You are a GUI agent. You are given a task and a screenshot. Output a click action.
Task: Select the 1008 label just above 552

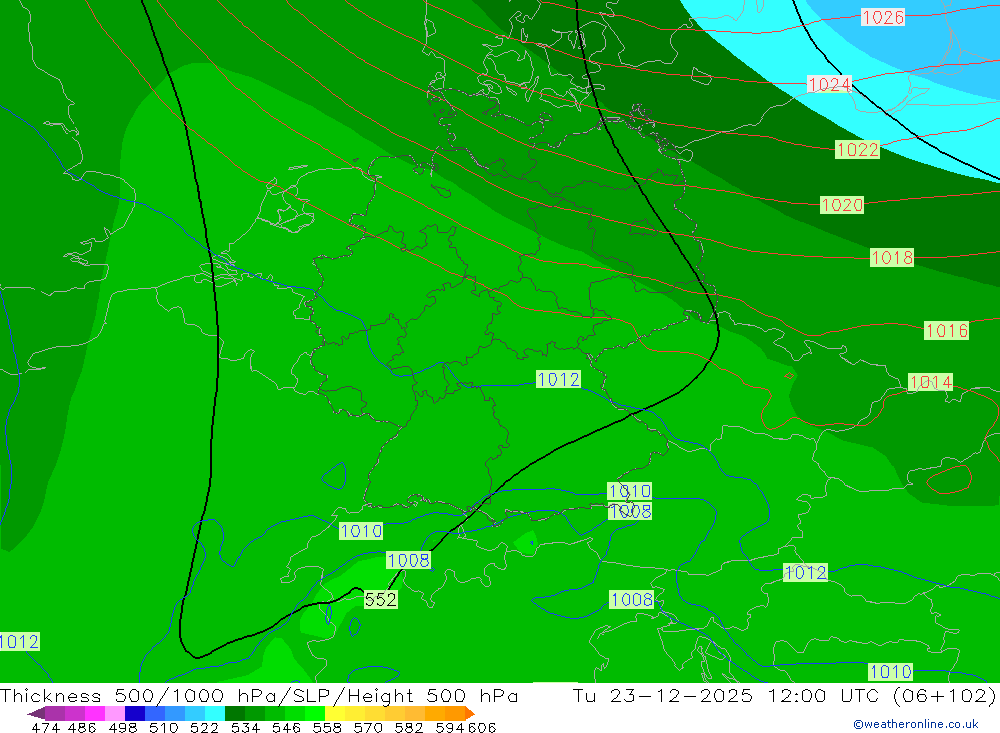point(408,560)
